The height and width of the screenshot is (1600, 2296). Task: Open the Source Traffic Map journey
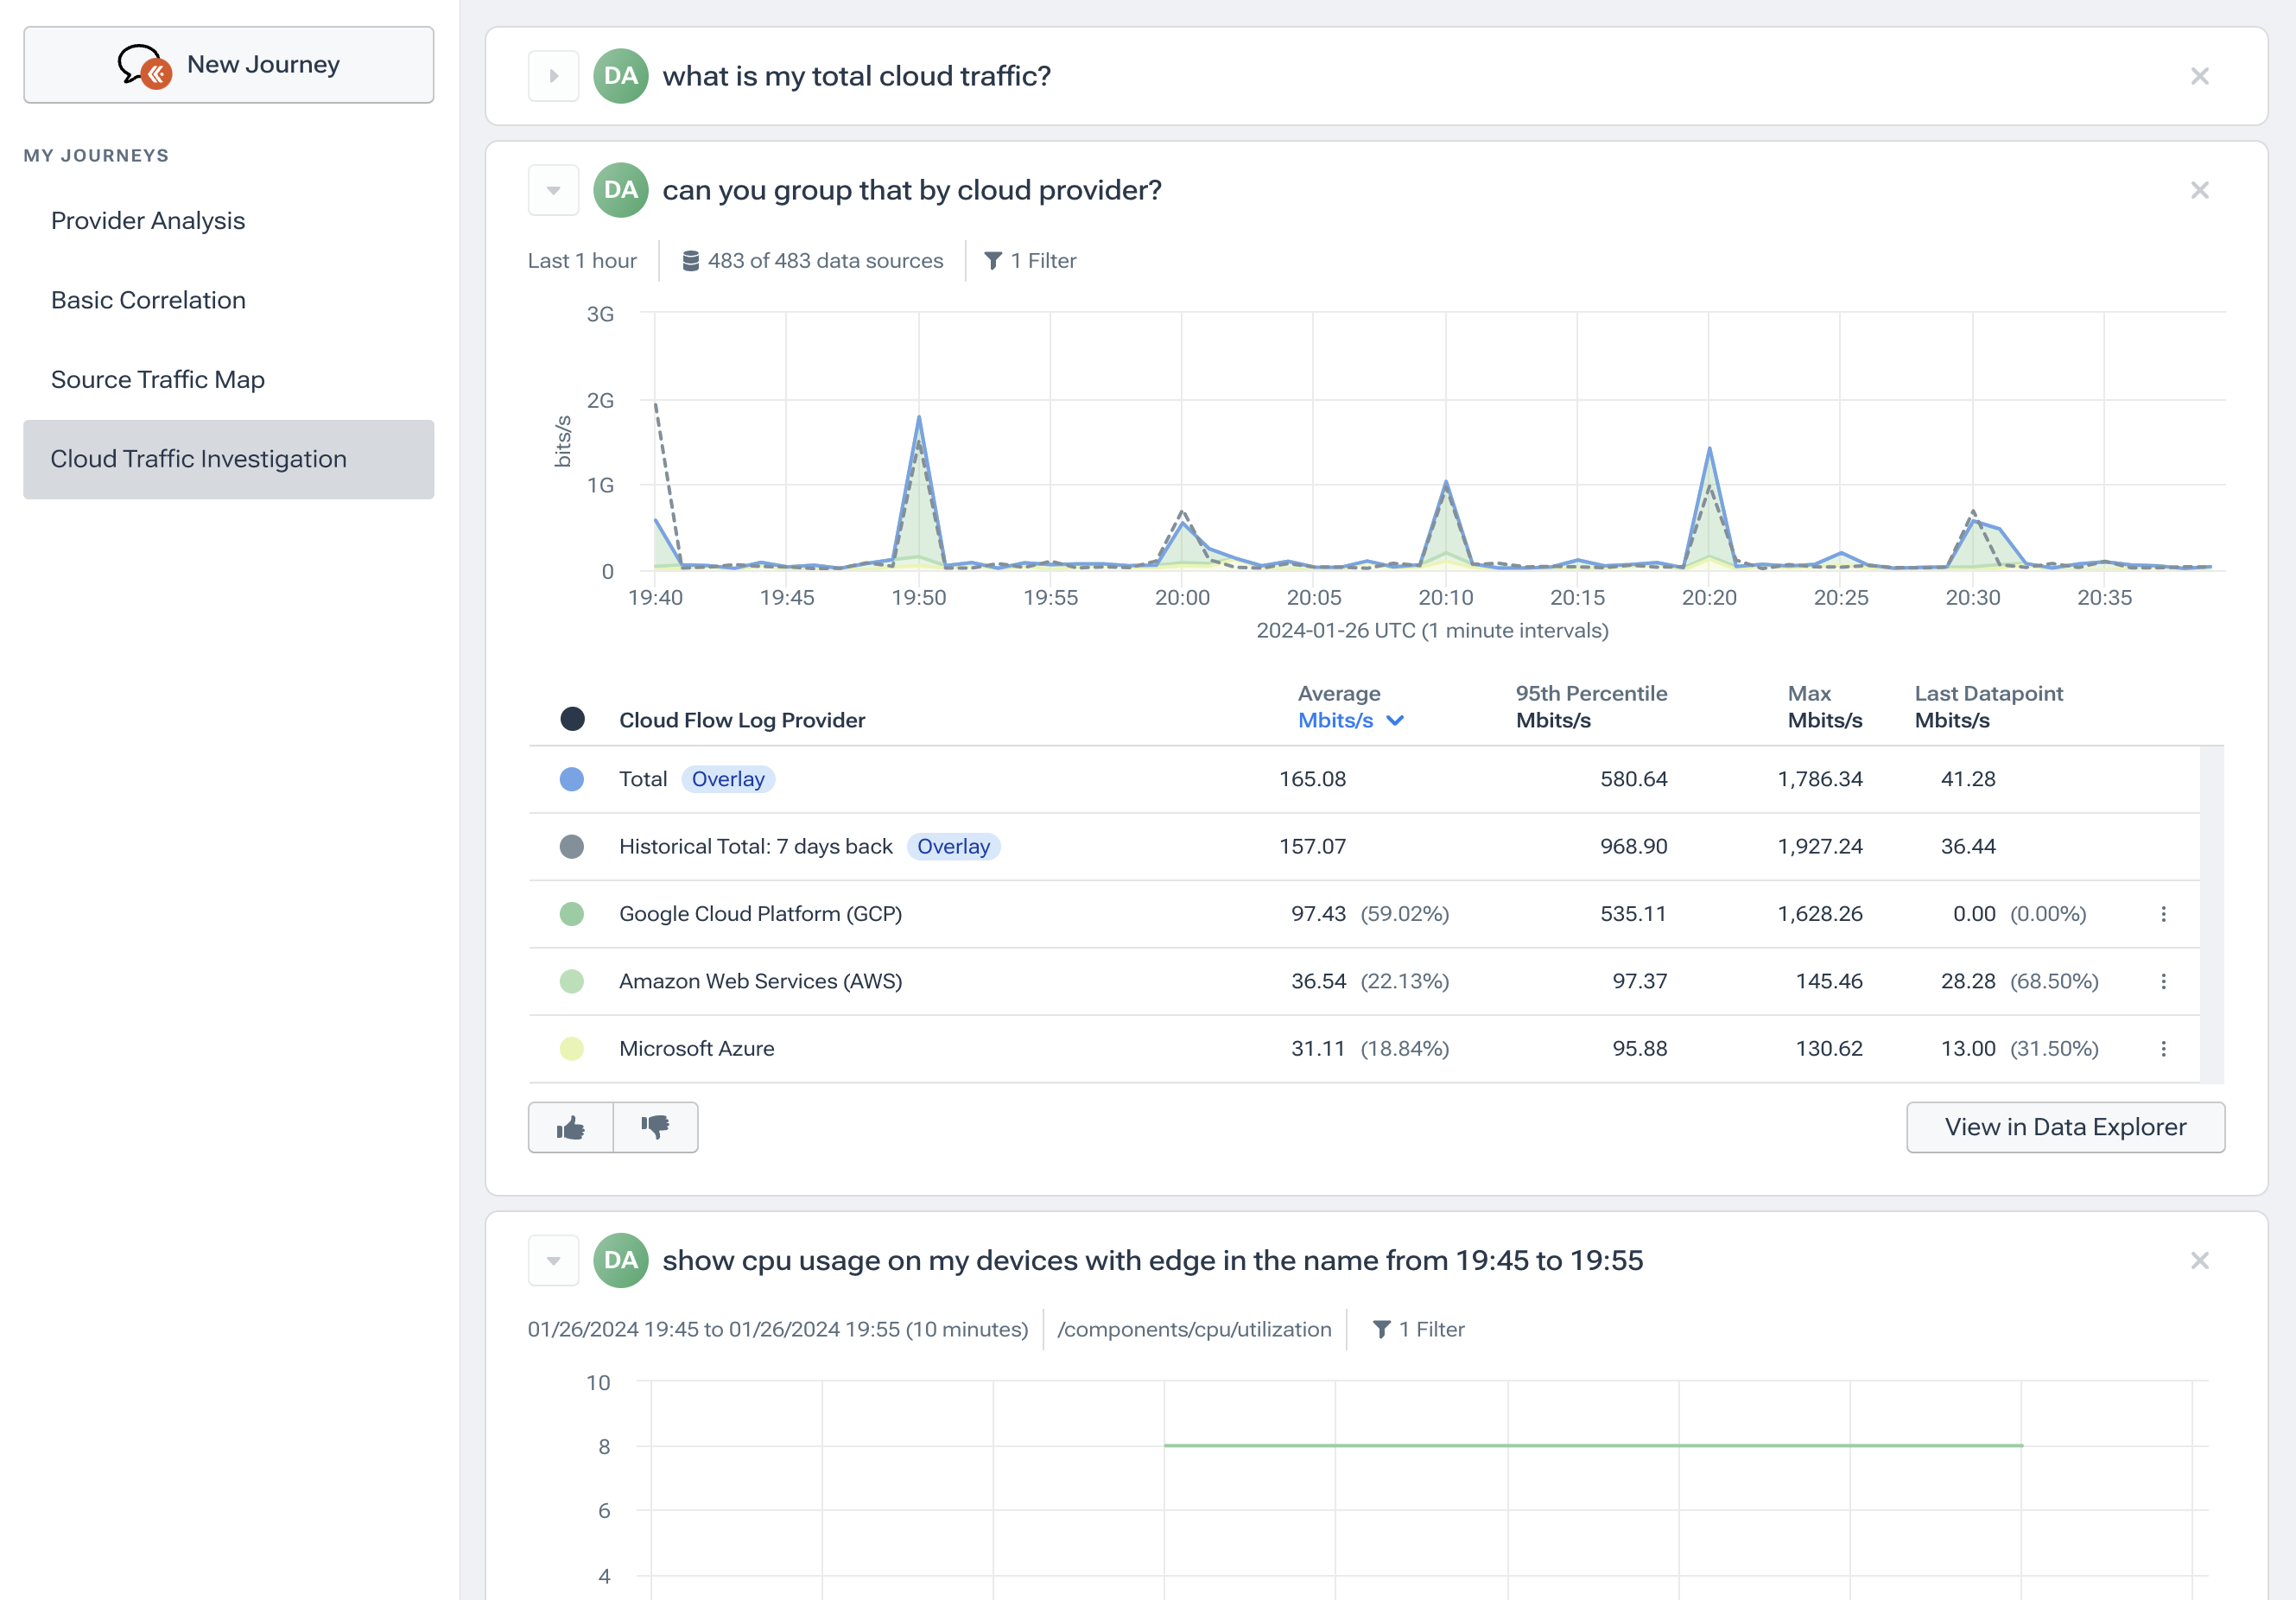(x=158, y=380)
